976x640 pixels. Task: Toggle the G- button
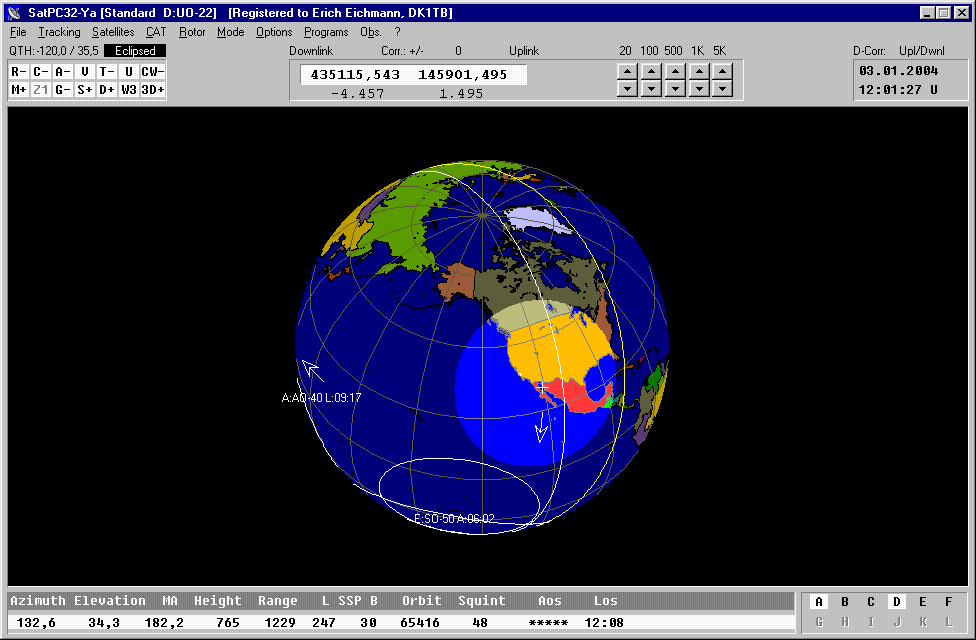coord(62,89)
